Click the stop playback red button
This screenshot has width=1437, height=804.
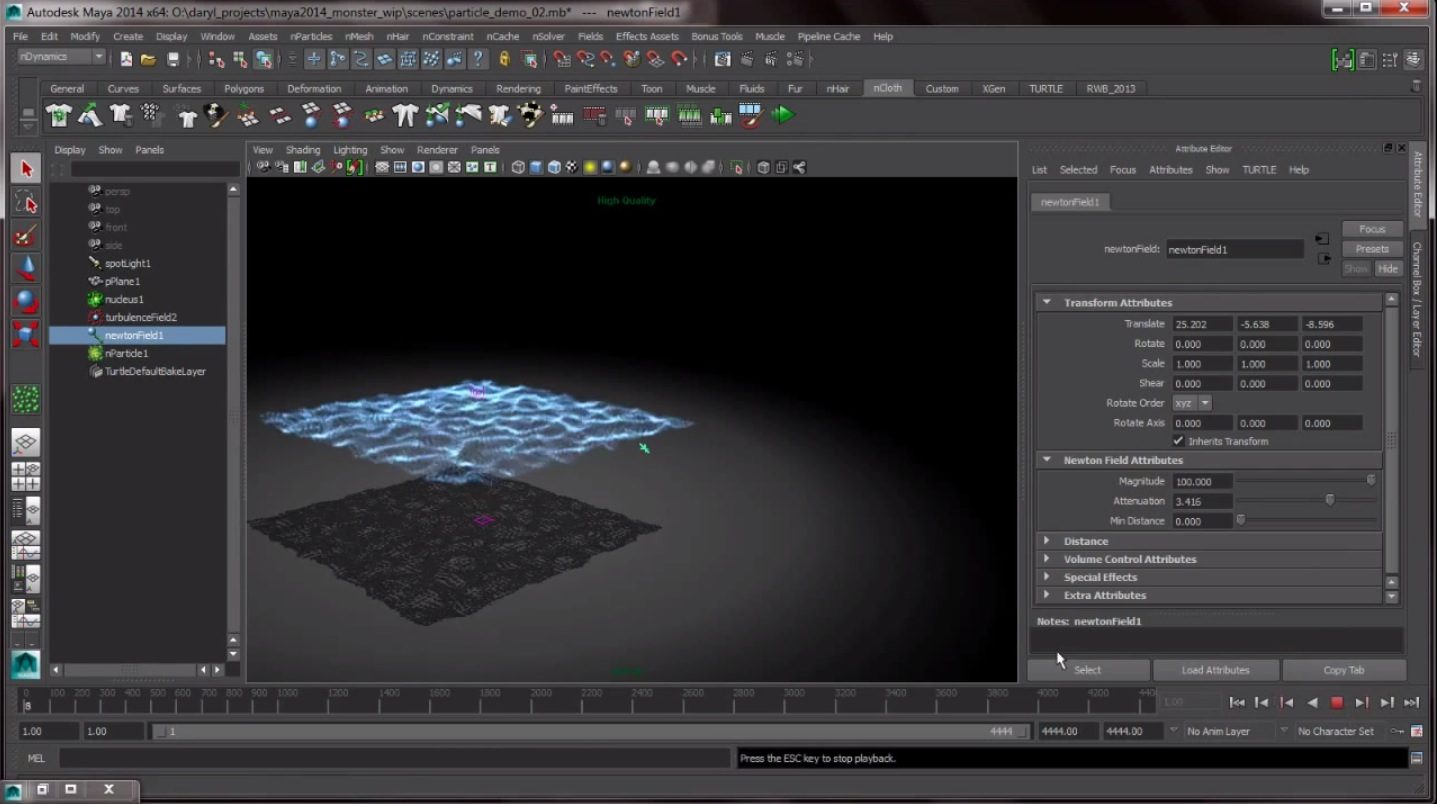coord(1337,703)
